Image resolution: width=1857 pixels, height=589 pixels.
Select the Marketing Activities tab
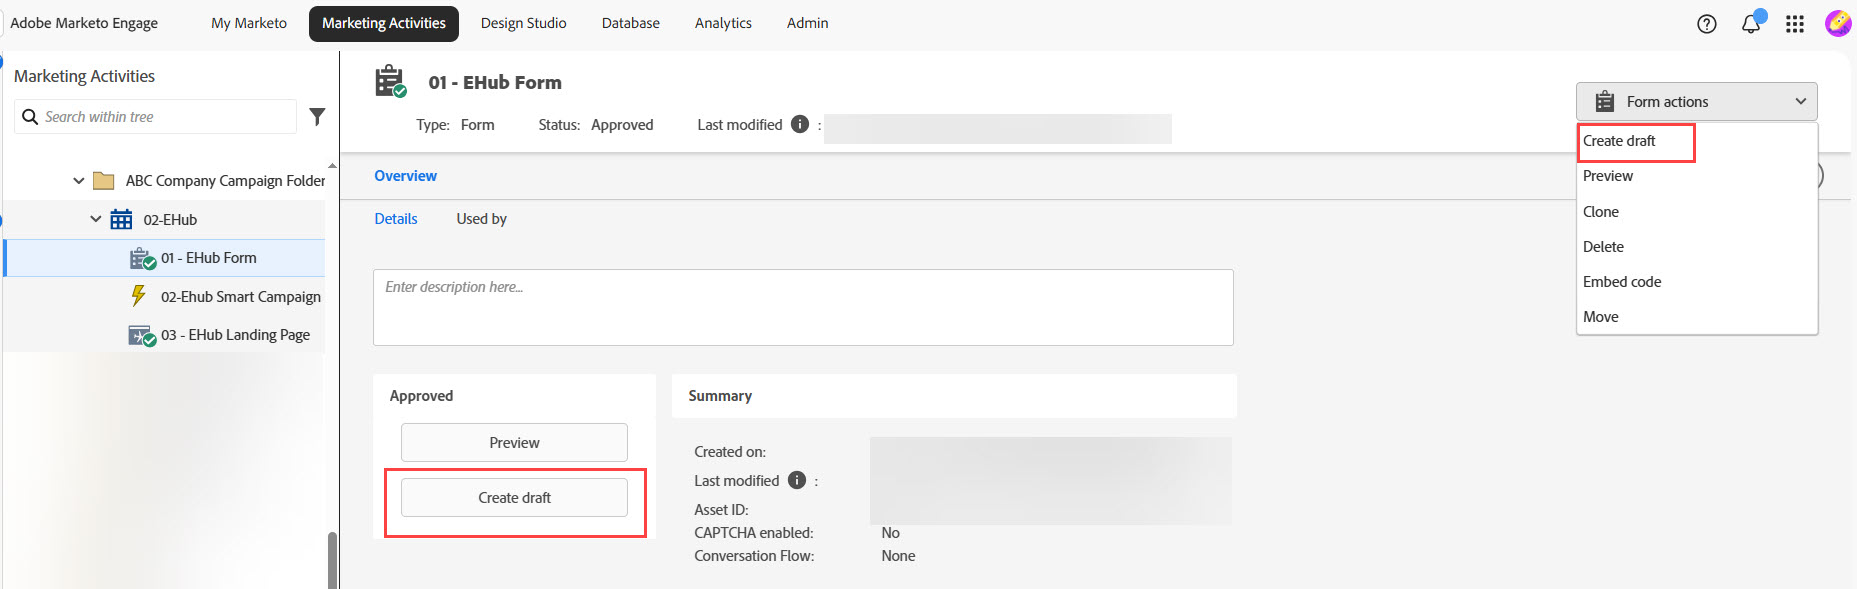(384, 23)
